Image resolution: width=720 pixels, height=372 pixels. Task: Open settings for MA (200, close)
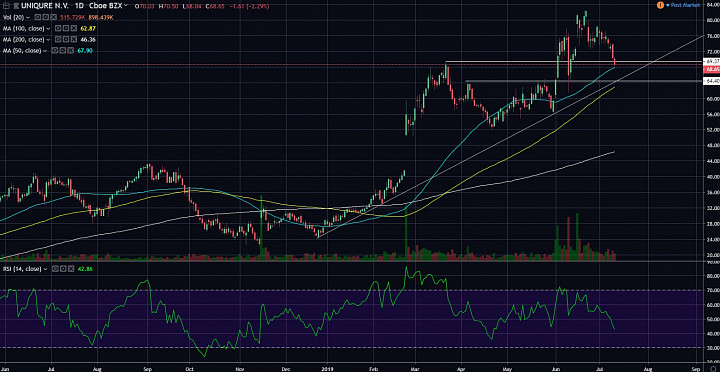coord(66,39)
